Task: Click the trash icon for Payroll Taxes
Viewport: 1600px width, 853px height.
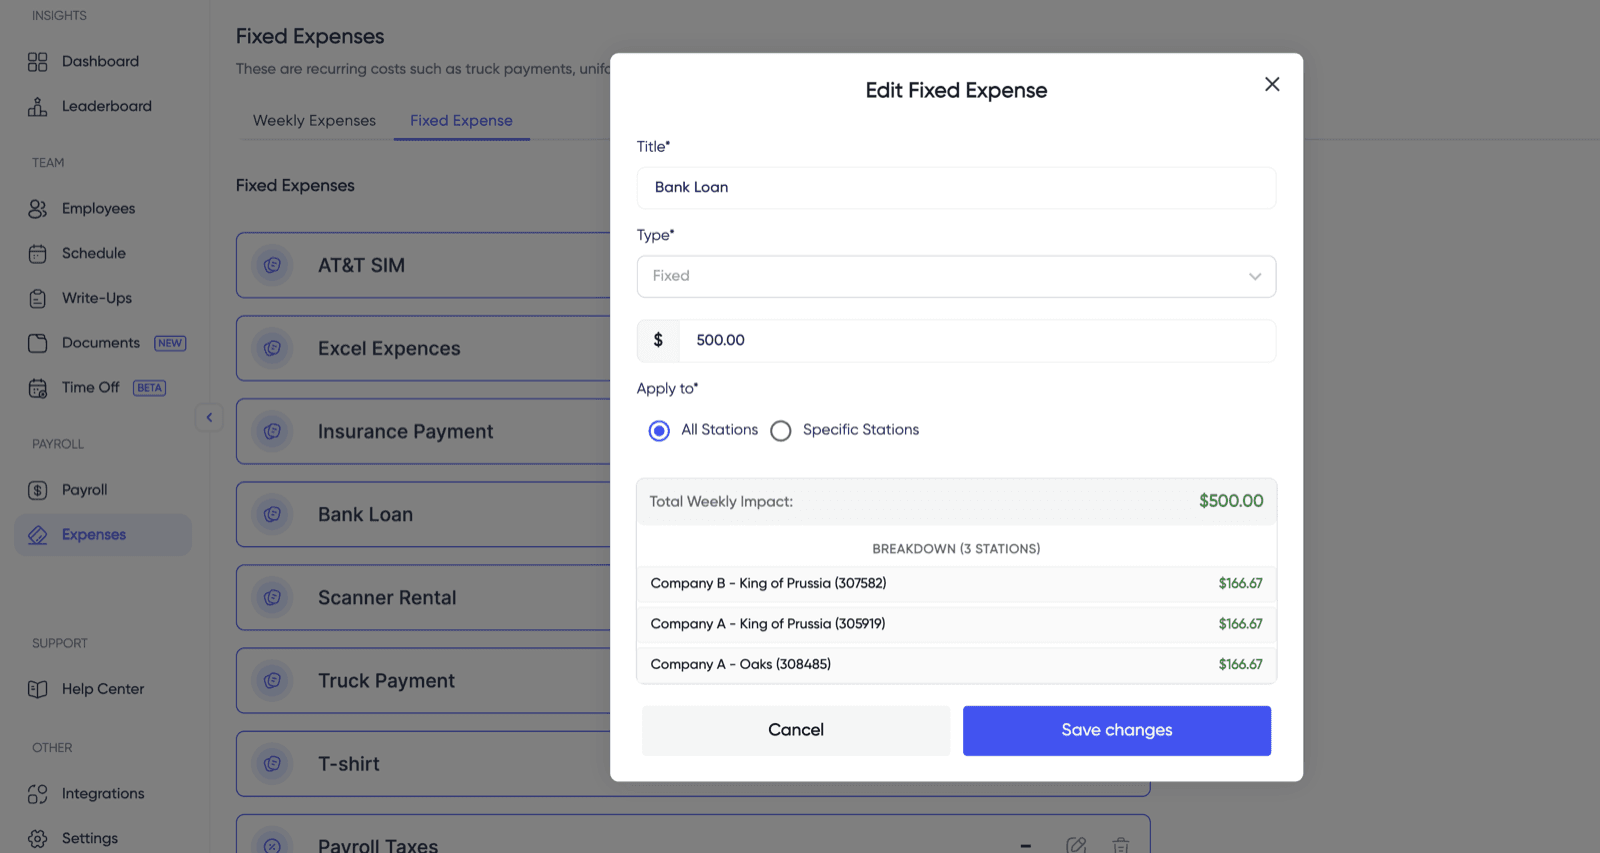Action: [1121, 846]
